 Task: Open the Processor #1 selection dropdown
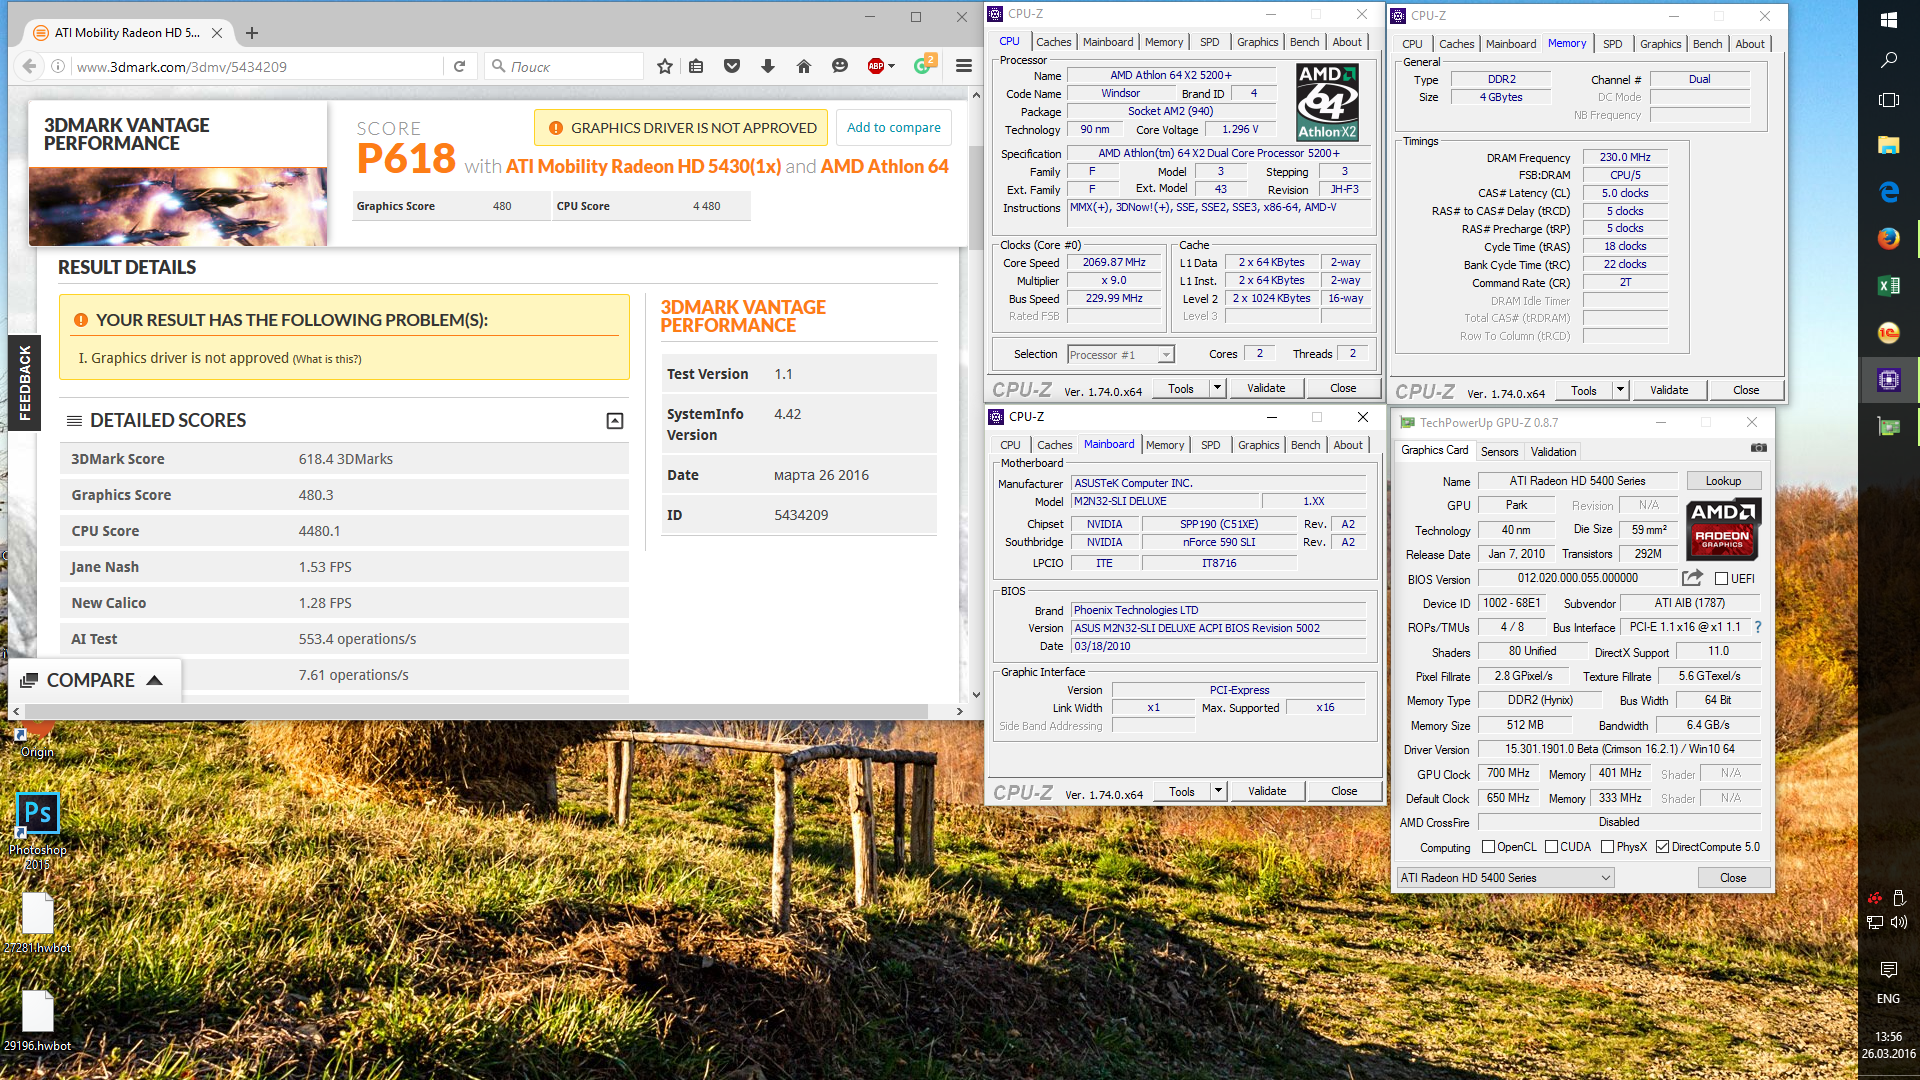coord(1121,355)
